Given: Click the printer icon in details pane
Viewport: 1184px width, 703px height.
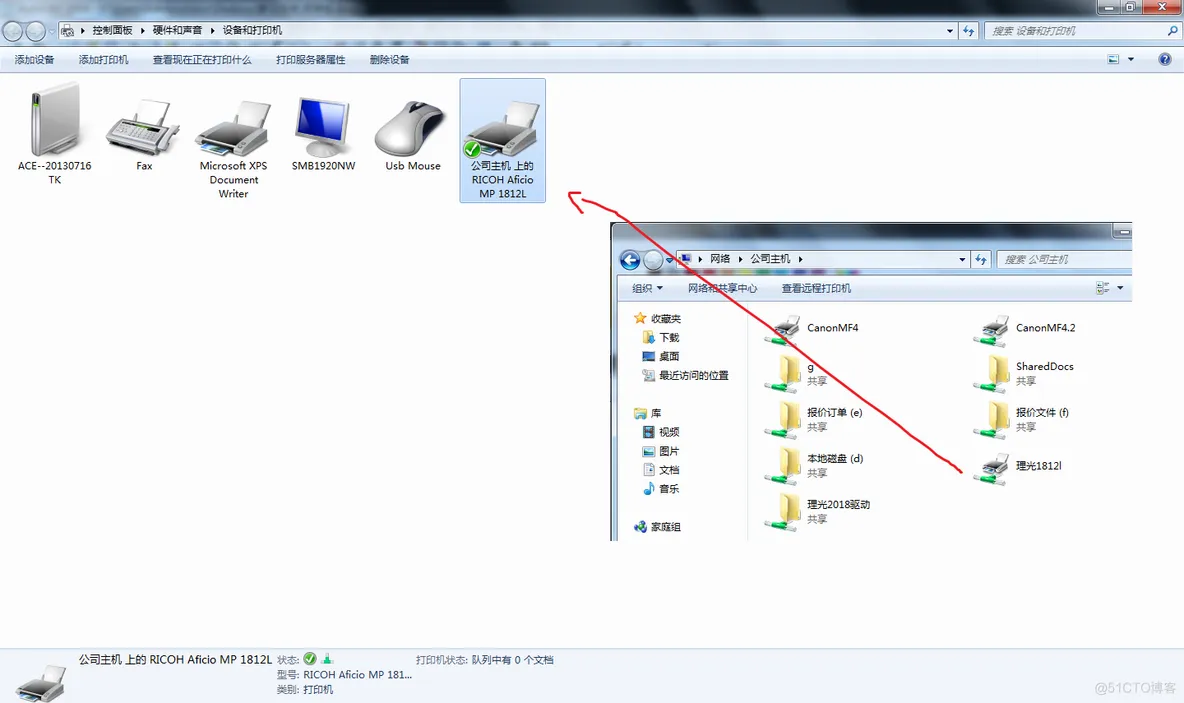Looking at the screenshot, I should pos(42,682).
